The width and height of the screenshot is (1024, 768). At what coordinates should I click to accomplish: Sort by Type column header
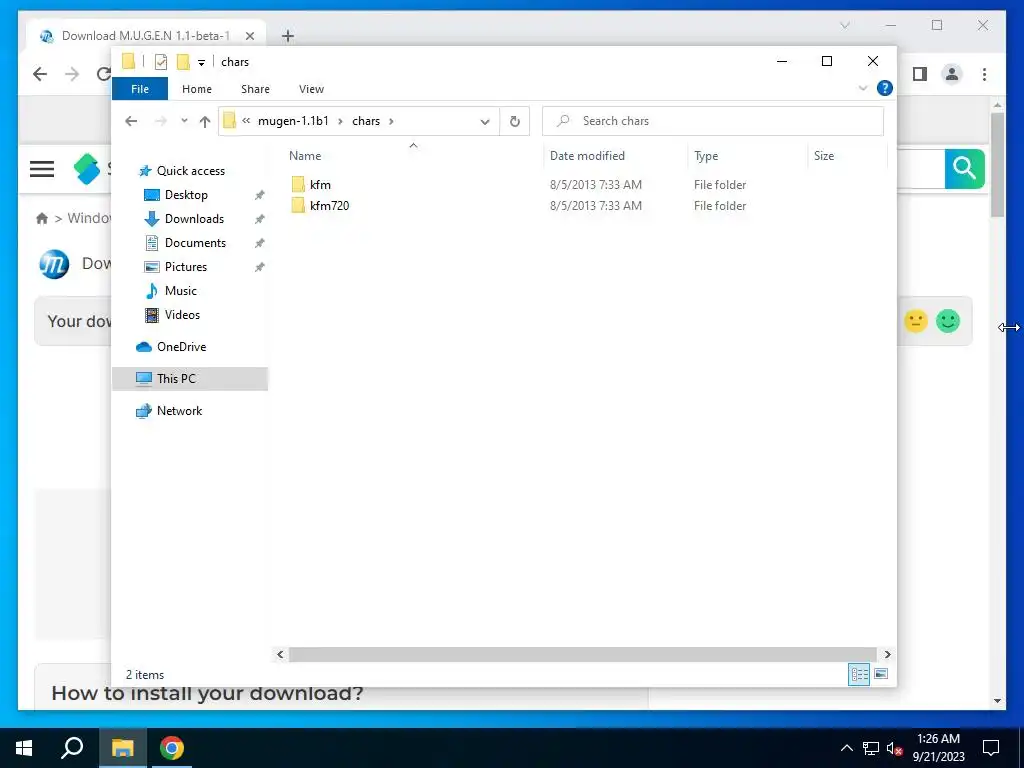706,155
